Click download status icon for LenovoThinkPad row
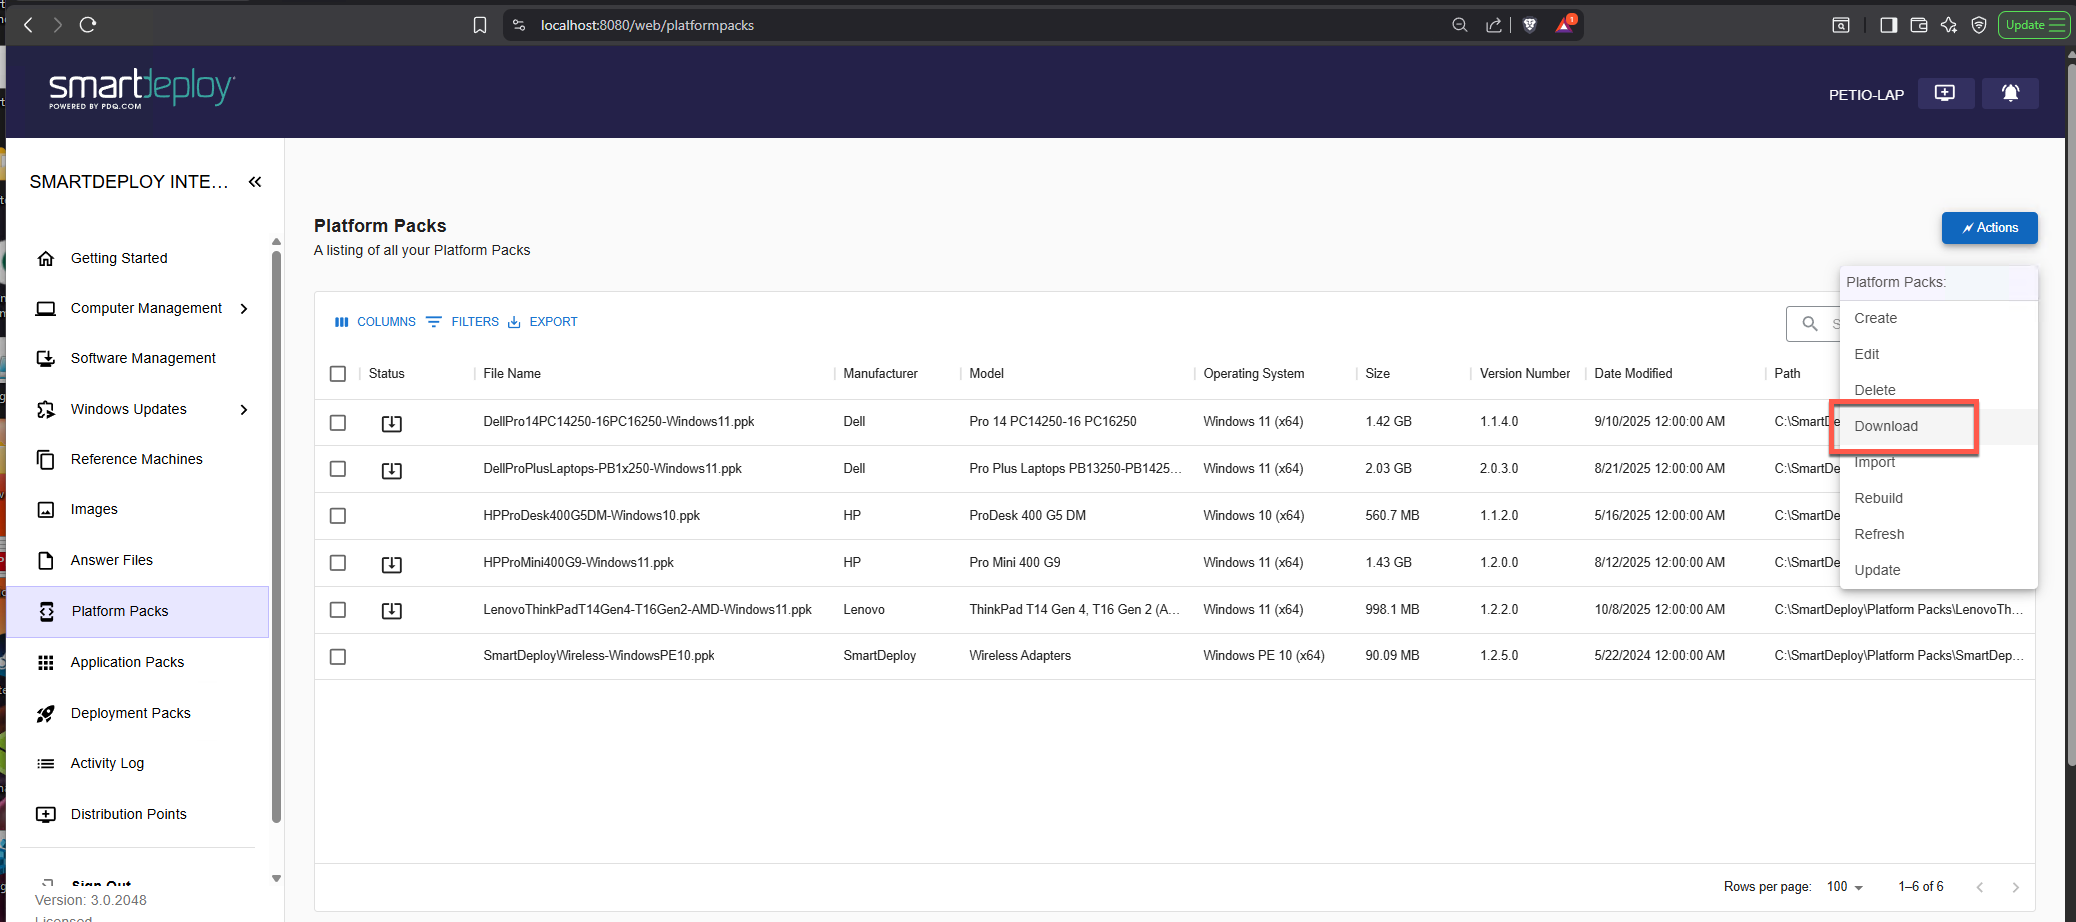Image resolution: width=2076 pixels, height=922 pixels. (x=392, y=610)
